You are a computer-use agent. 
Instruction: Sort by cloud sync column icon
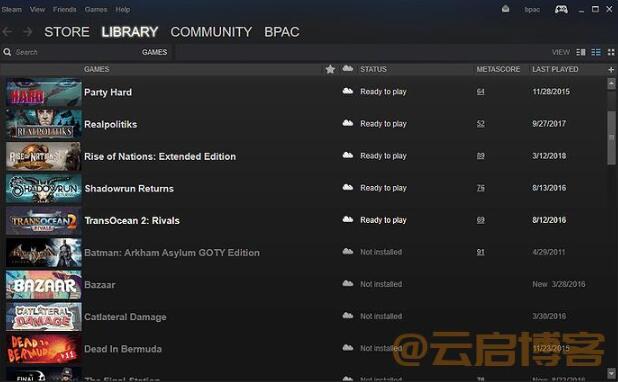click(348, 69)
